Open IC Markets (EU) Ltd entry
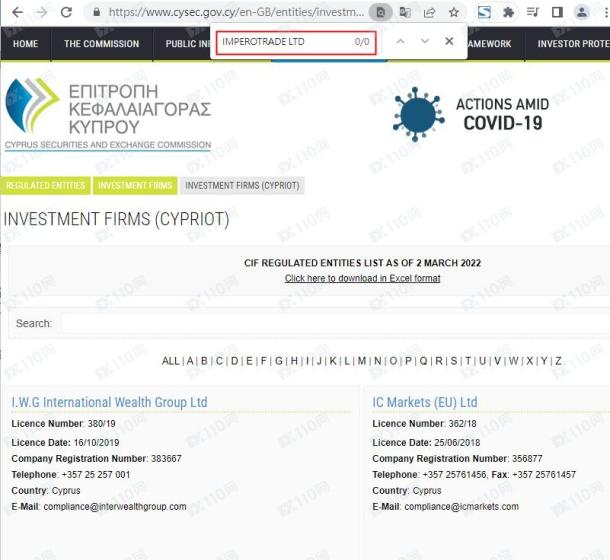The height and width of the screenshot is (560, 610). [425, 402]
